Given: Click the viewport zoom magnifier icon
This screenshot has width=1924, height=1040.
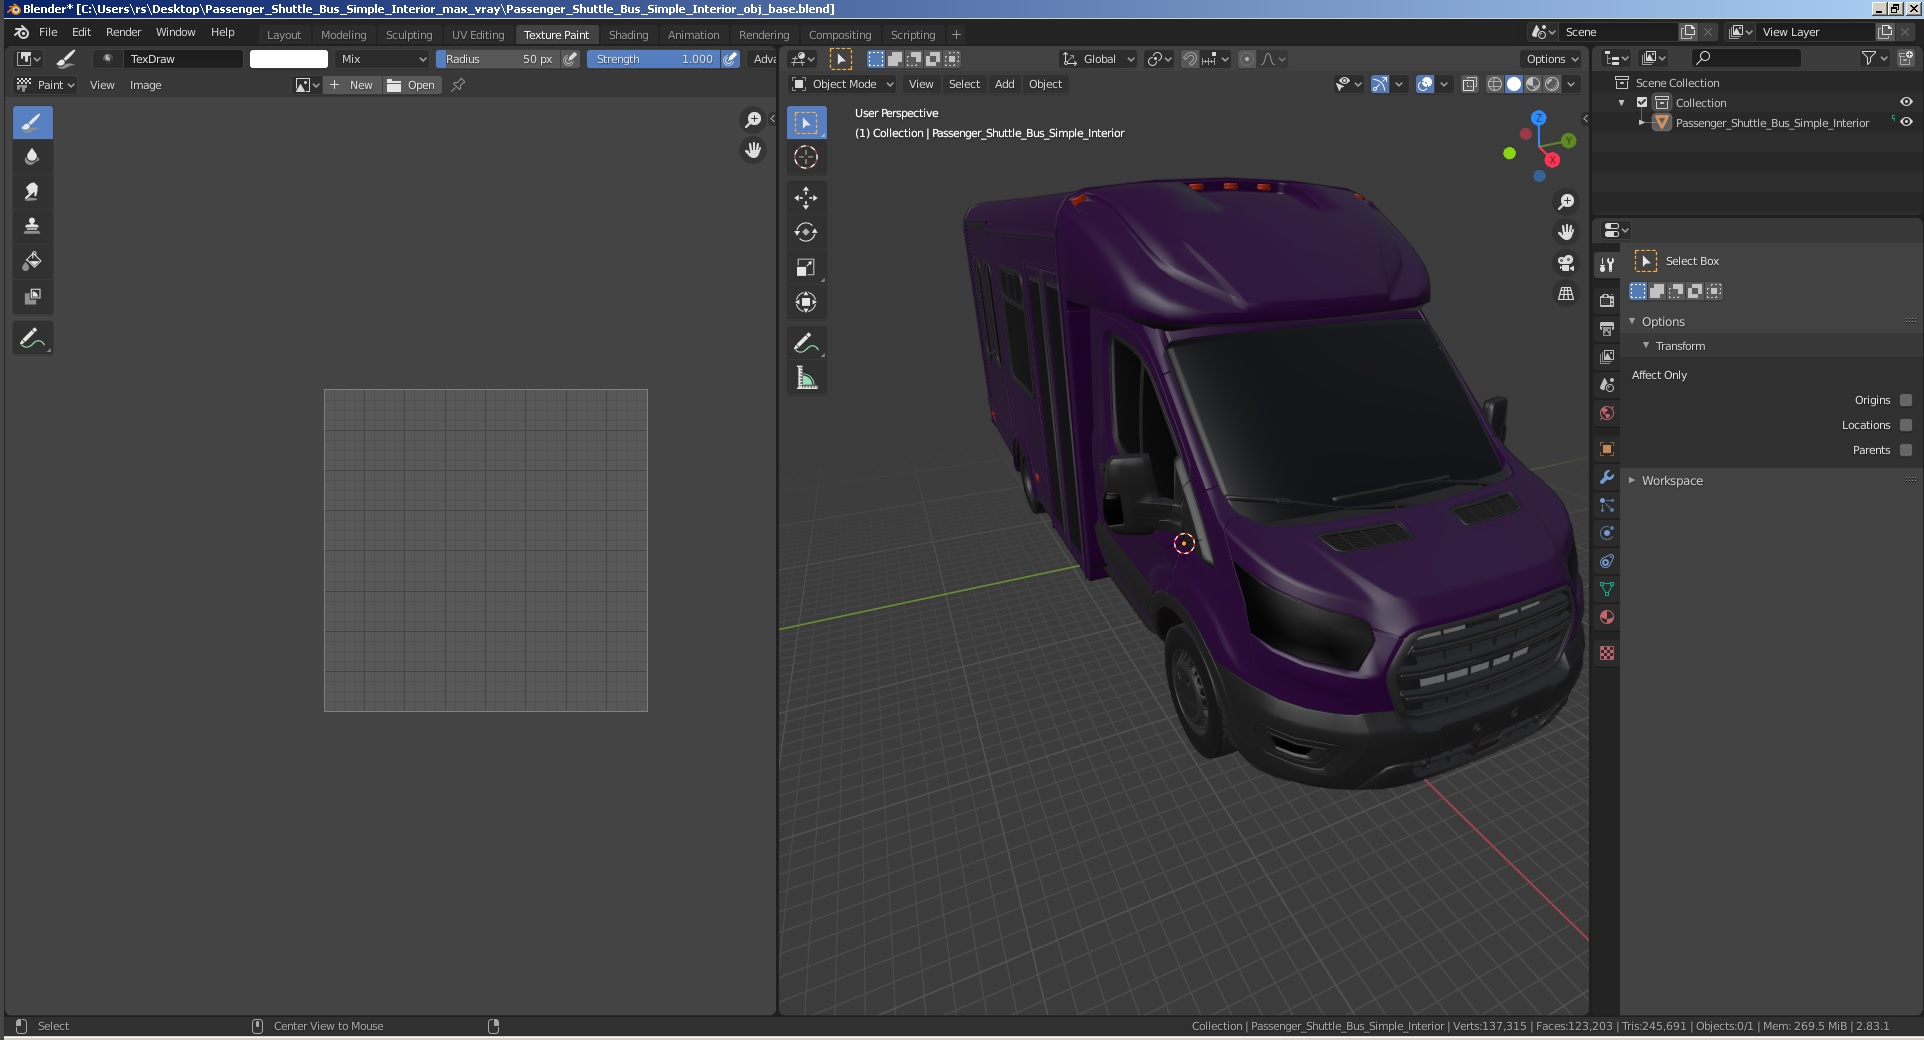Looking at the screenshot, I should point(1566,203).
